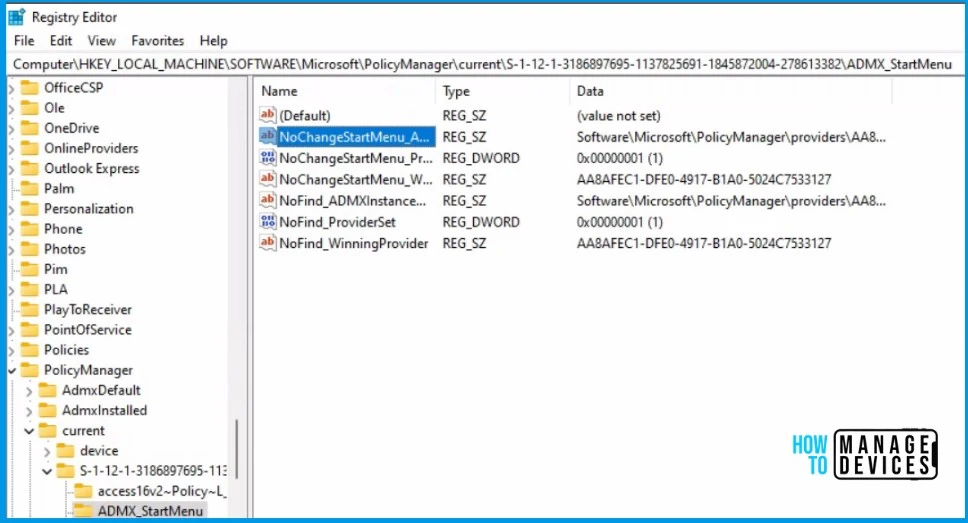Select the ADMX_StartMenu key in tree
Image resolution: width=968 pixels, height=523 pixels.
tap(150, 511)
